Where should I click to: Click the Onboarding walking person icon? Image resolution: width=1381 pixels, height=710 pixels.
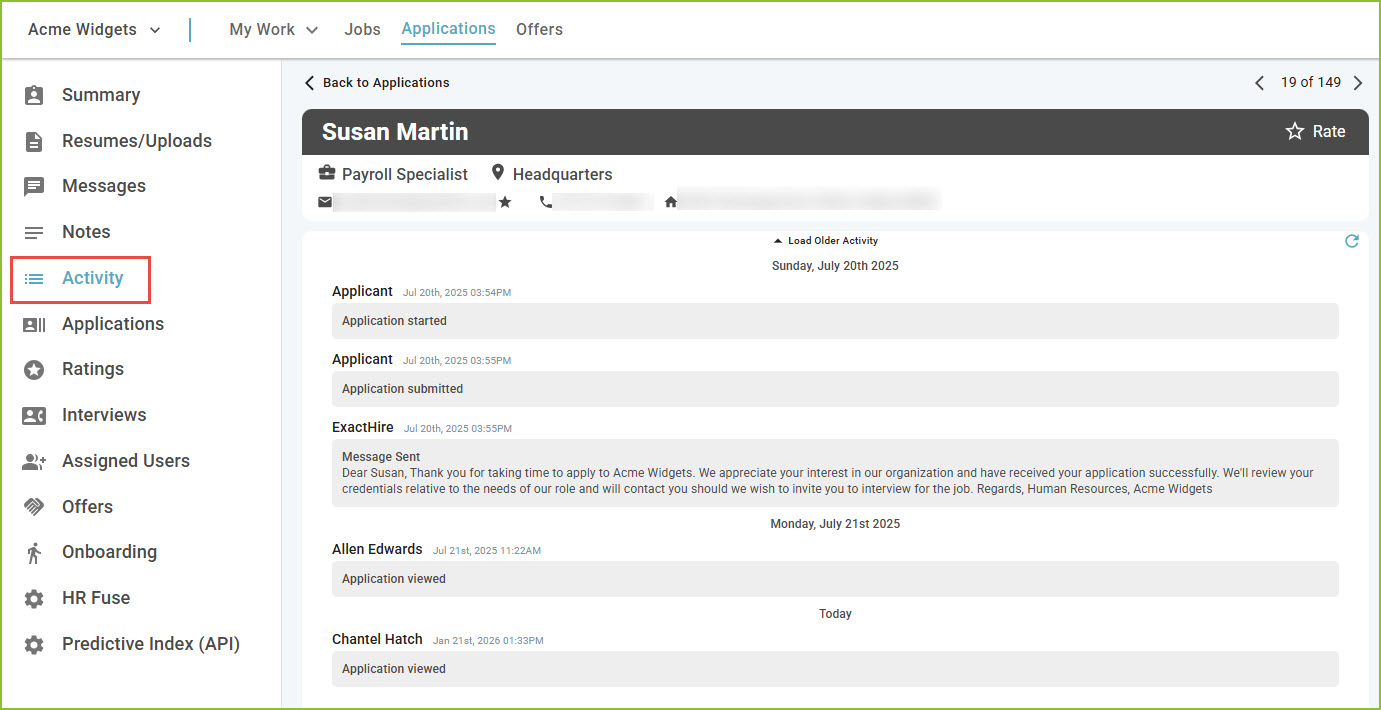point(34,552)
